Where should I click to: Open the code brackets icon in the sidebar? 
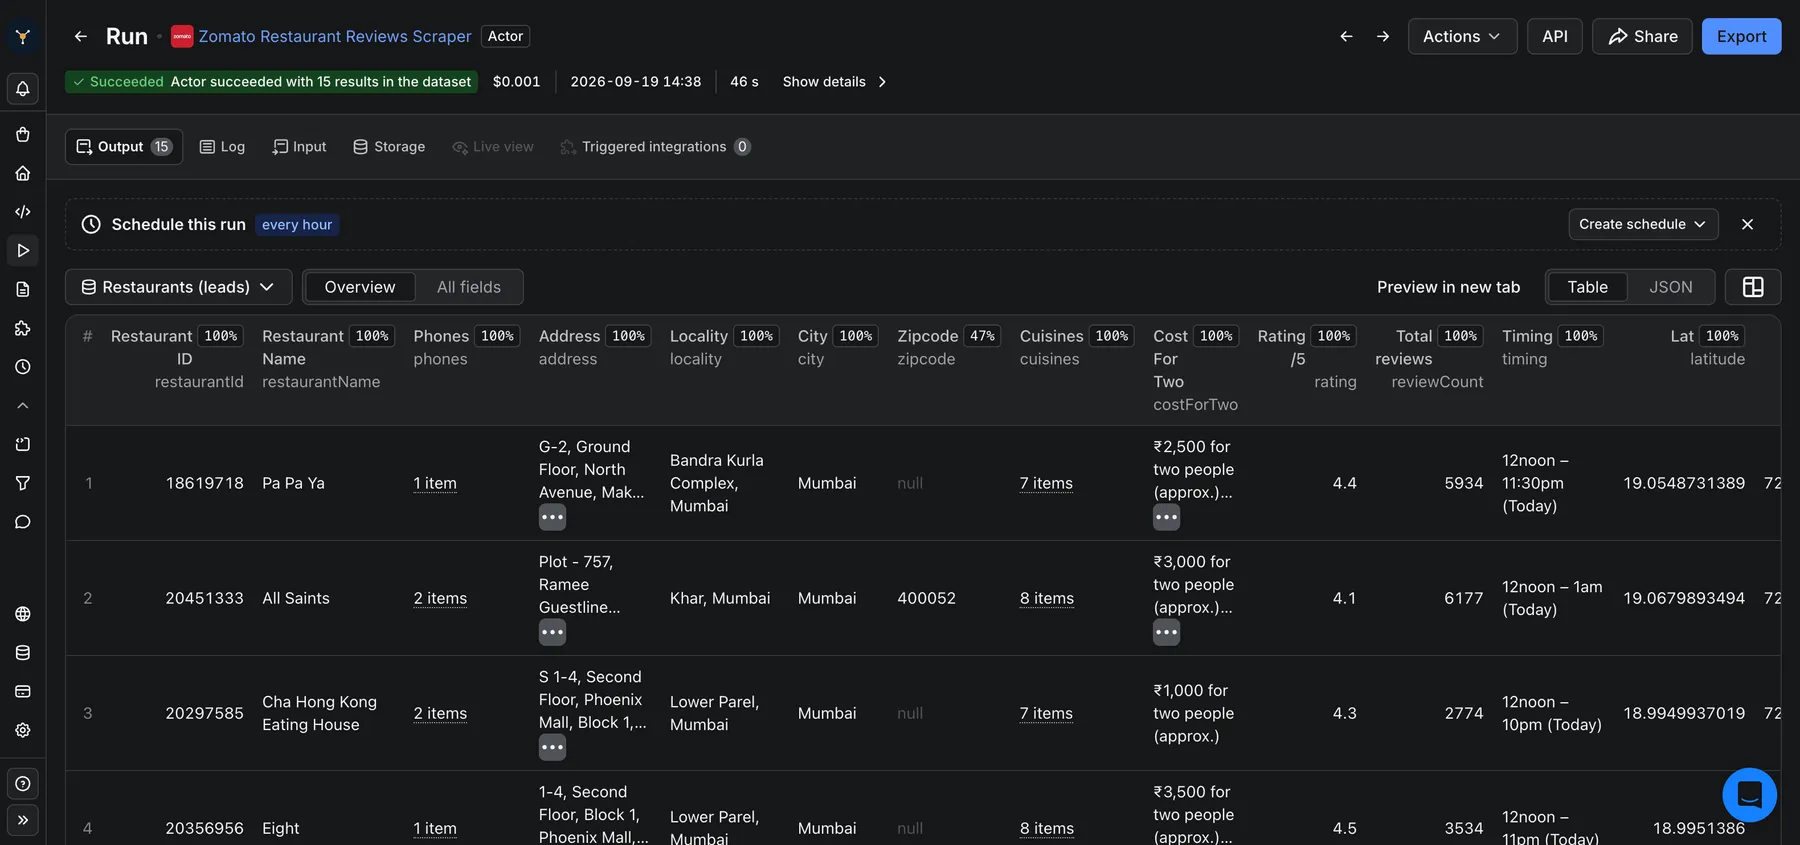[x=23, y=212]
